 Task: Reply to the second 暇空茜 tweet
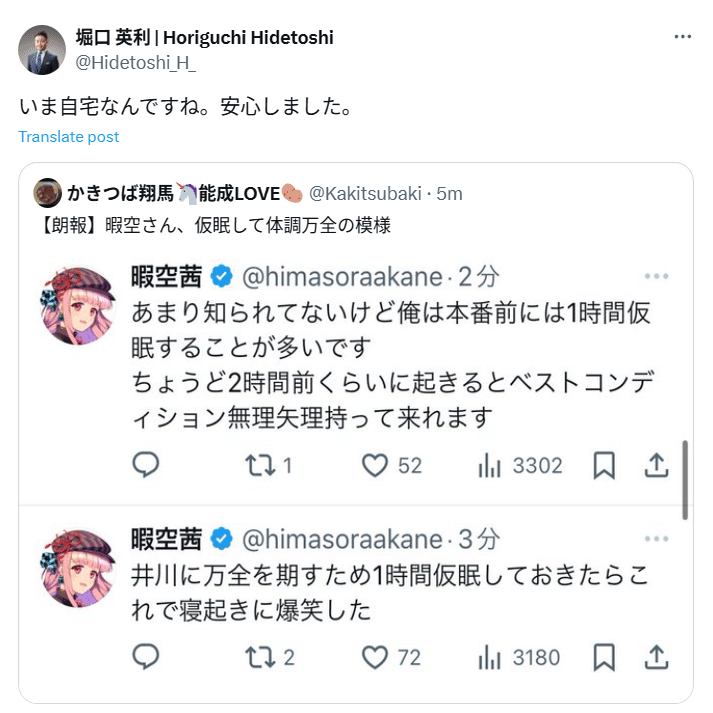(x=146, y=657)
